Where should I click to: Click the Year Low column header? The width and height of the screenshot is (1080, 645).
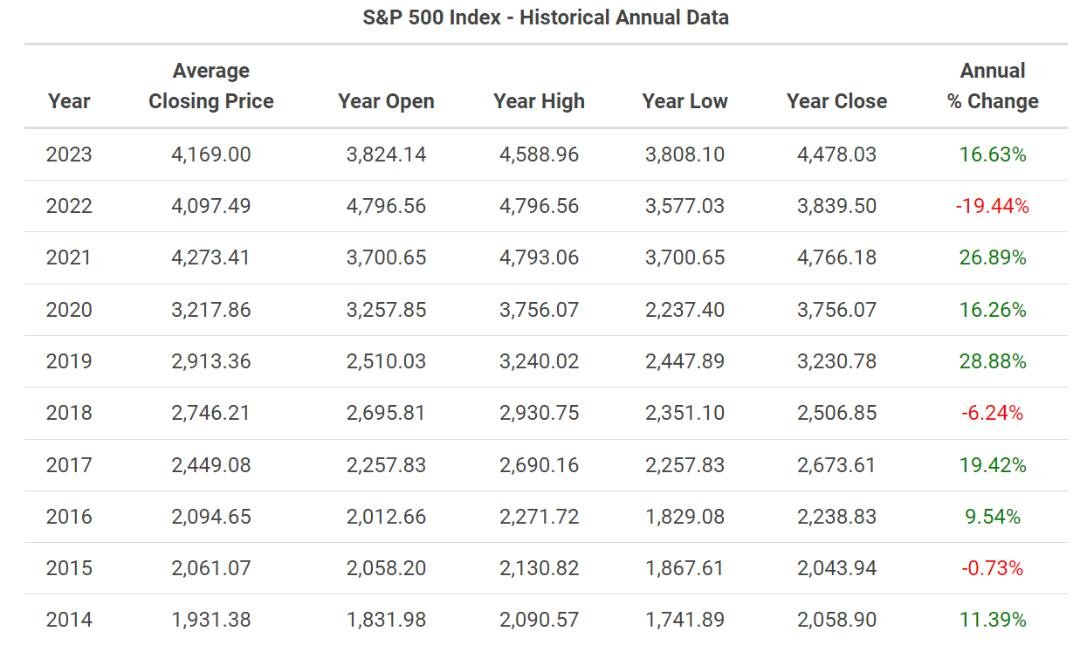pos(685,101)
